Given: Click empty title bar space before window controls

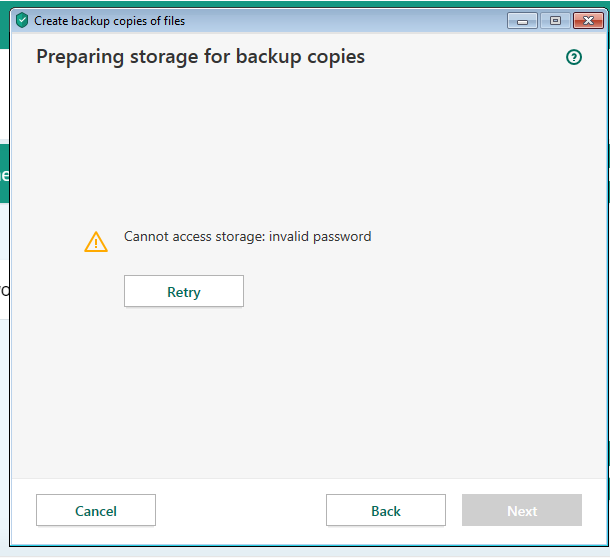Looking at the screenshot, I should coord(350,20).
